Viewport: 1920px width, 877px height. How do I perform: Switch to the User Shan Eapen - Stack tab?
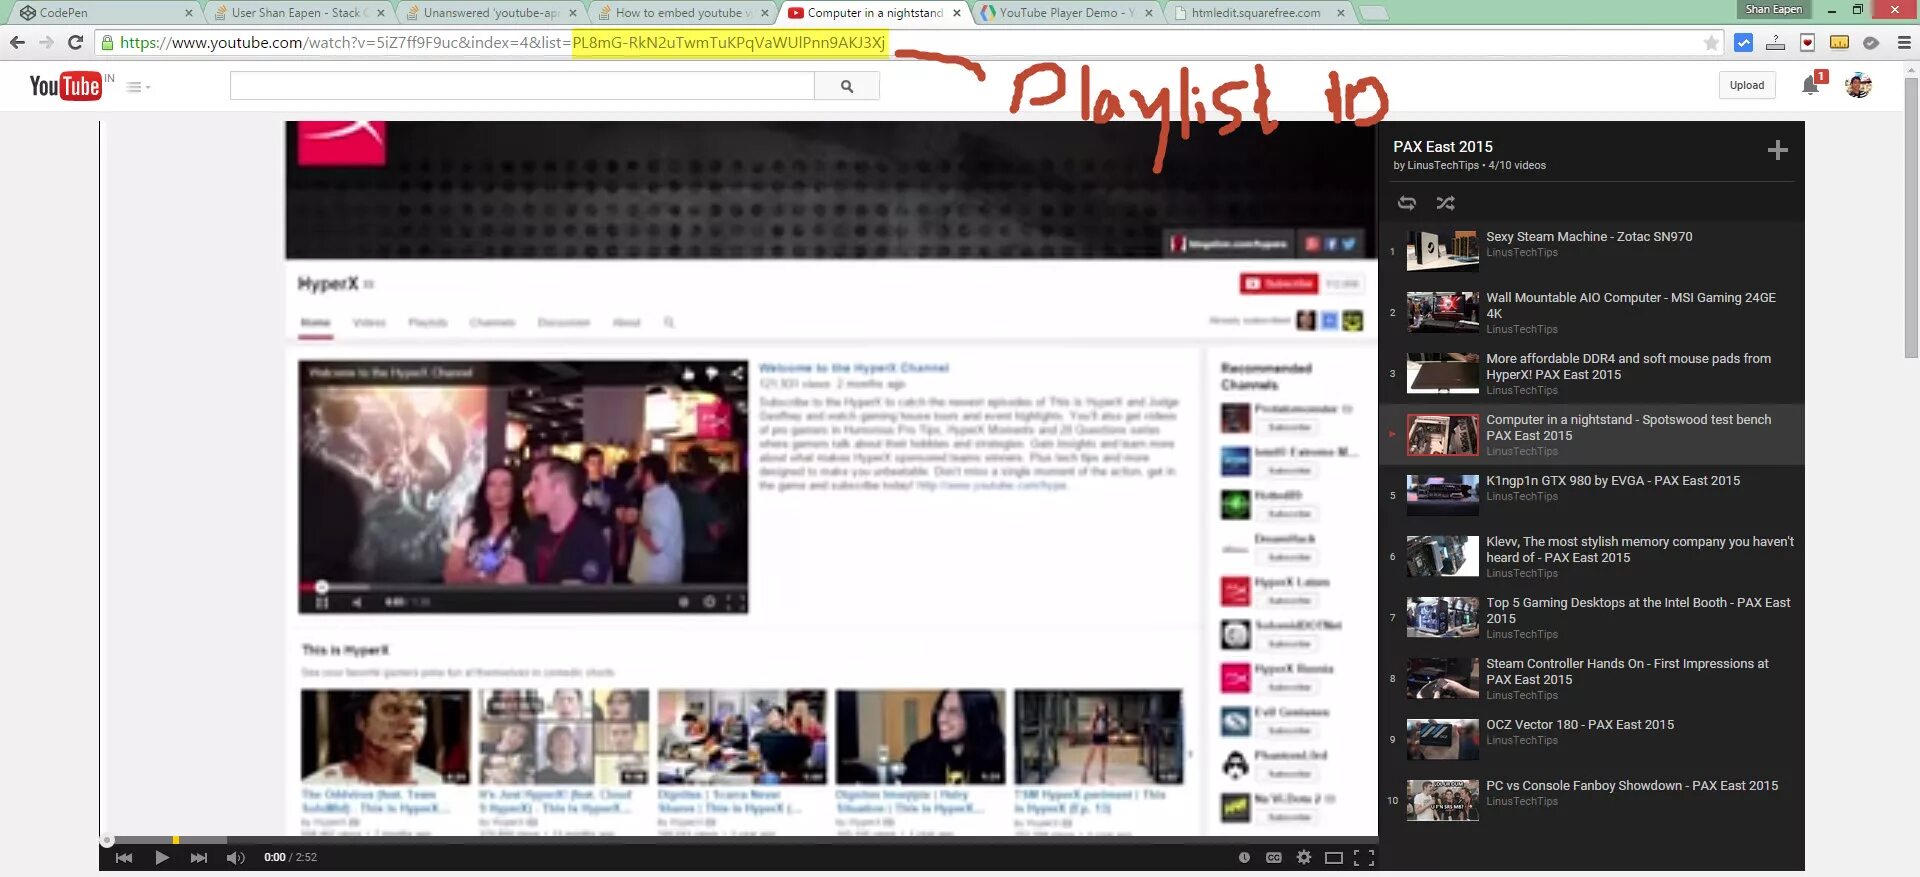[299, 13]
